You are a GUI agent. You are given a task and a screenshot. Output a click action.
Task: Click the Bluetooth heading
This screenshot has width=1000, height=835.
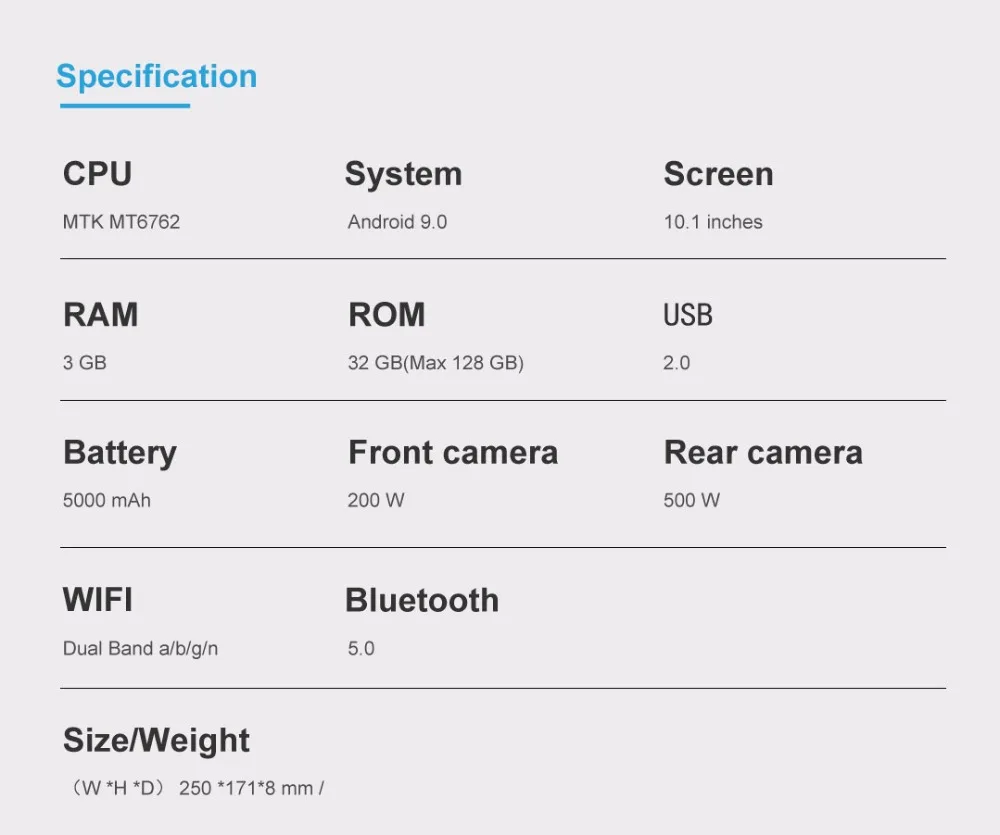click(421, 600)
